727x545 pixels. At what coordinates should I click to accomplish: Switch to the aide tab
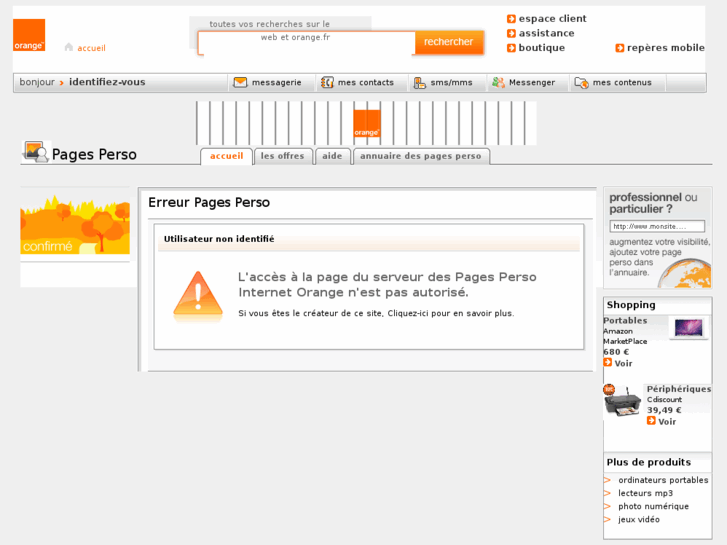click(332, 156)
